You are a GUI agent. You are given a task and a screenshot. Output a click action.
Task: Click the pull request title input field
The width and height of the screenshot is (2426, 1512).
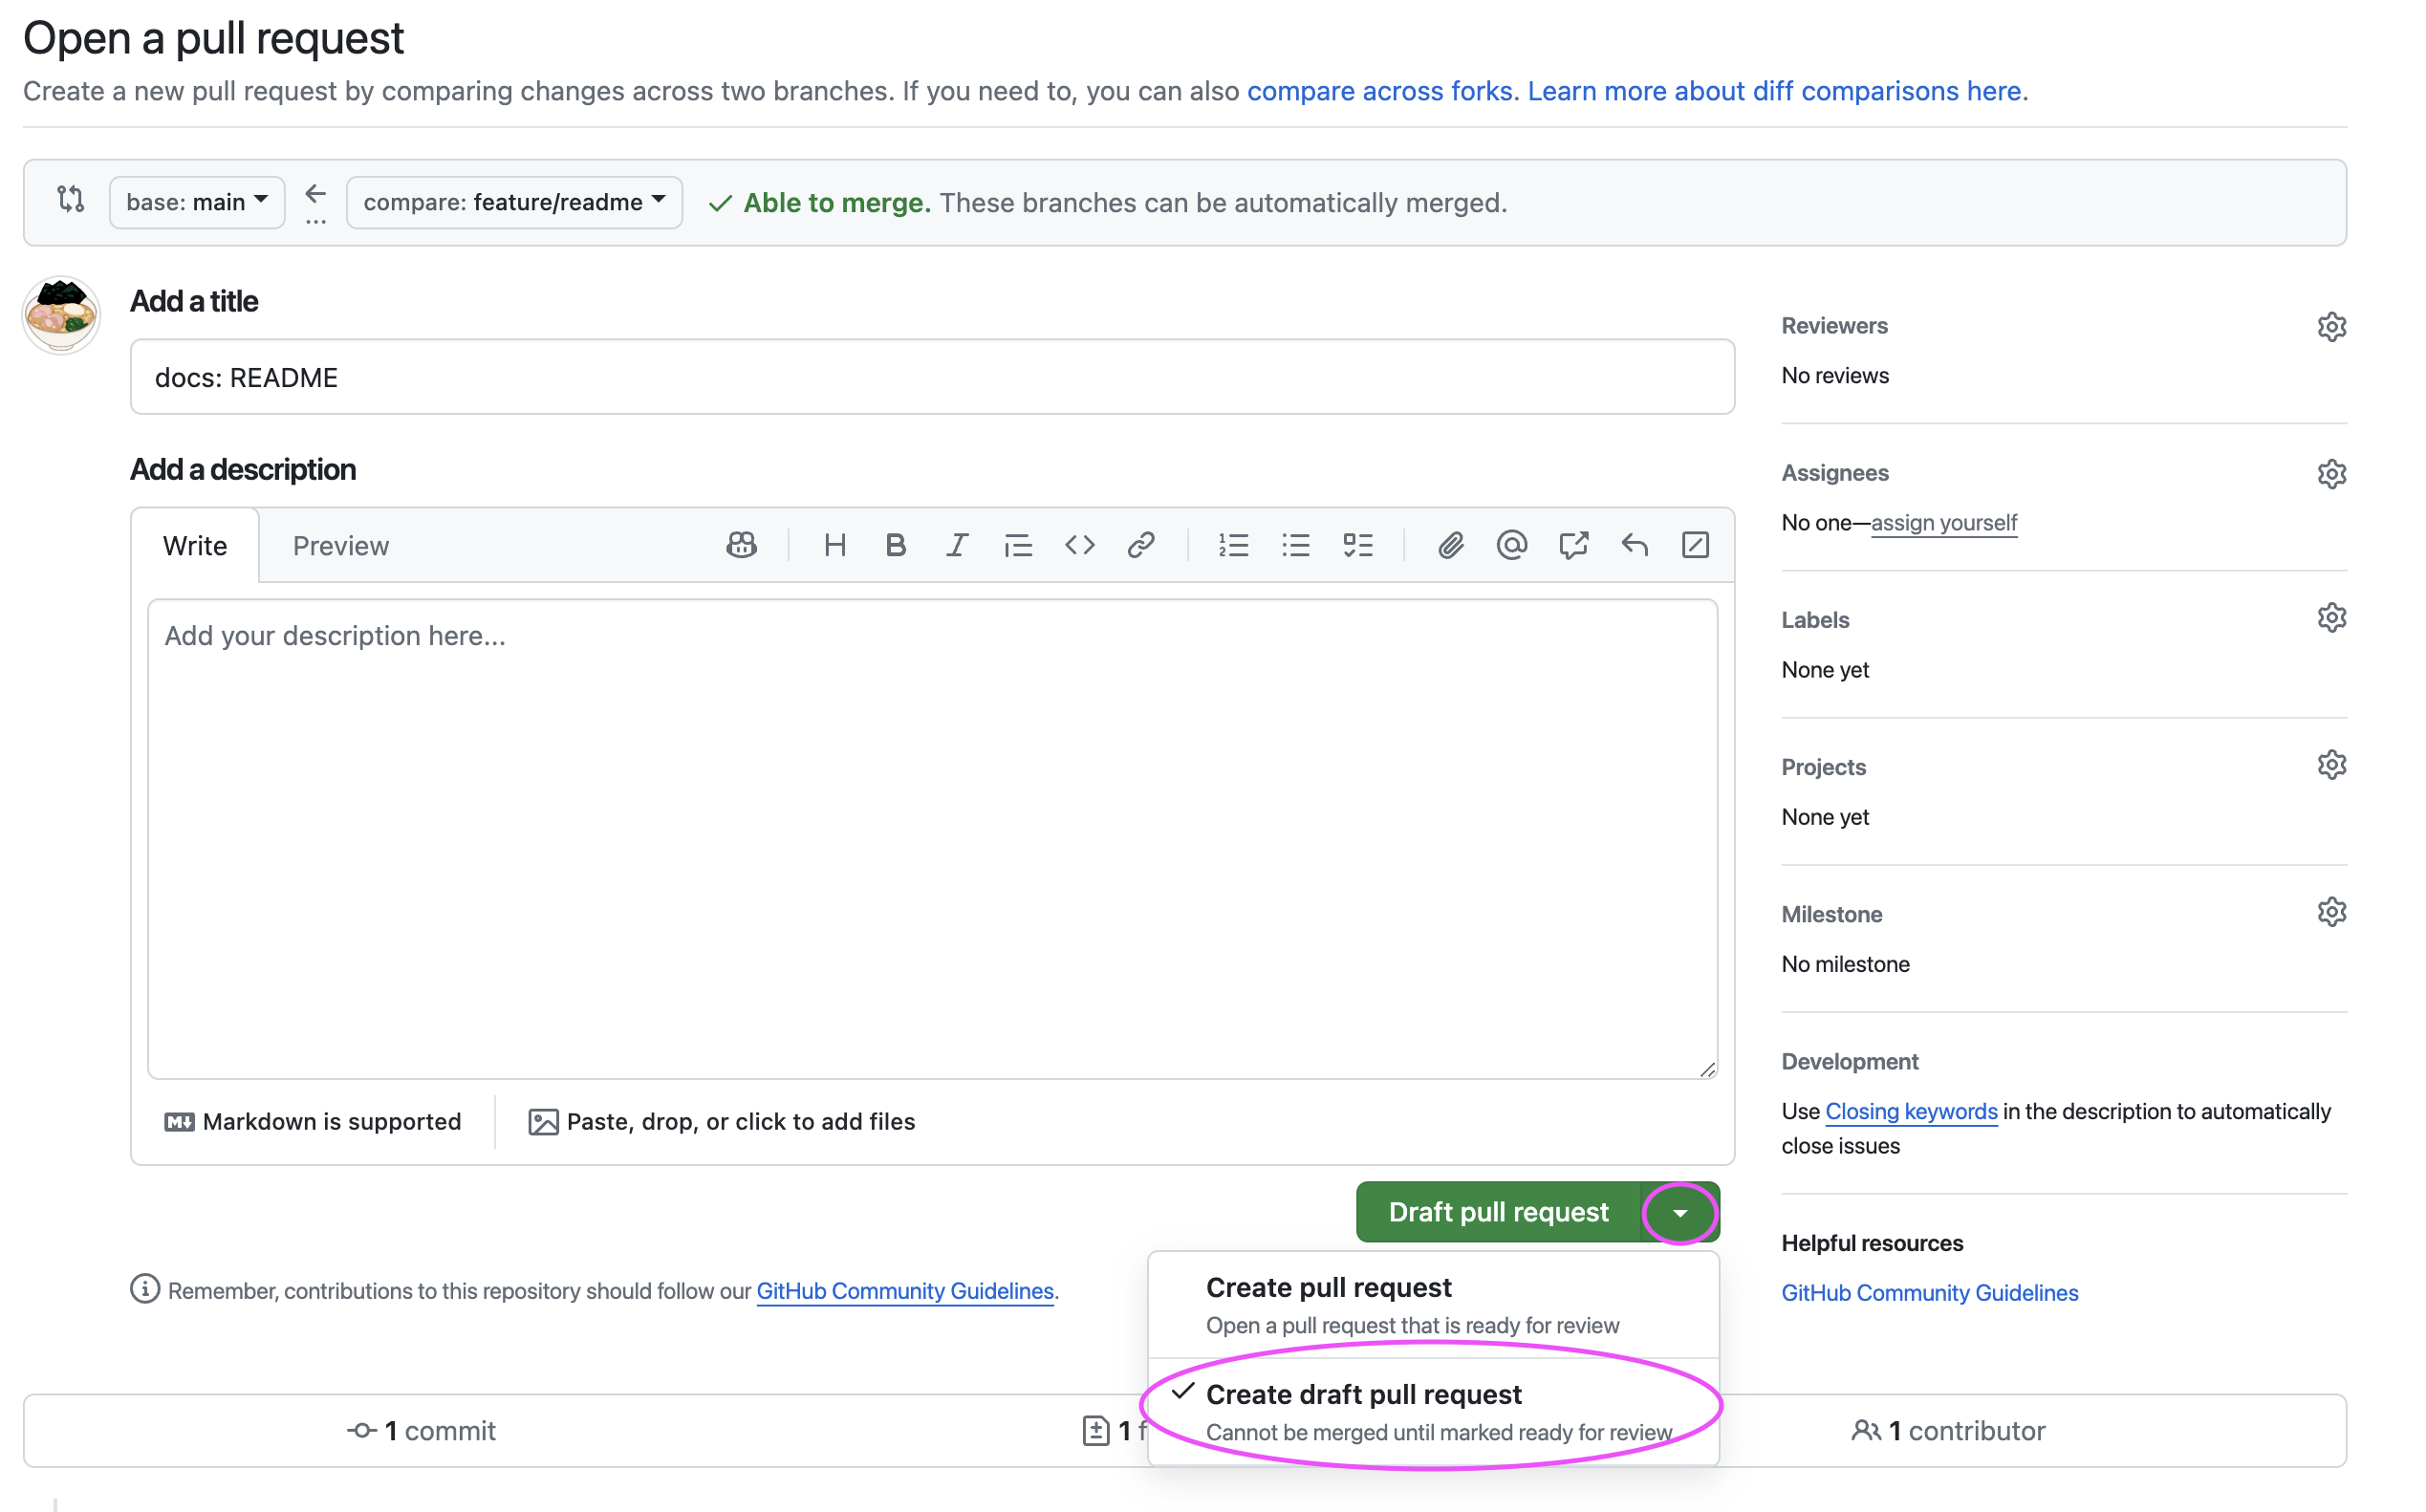932,378
